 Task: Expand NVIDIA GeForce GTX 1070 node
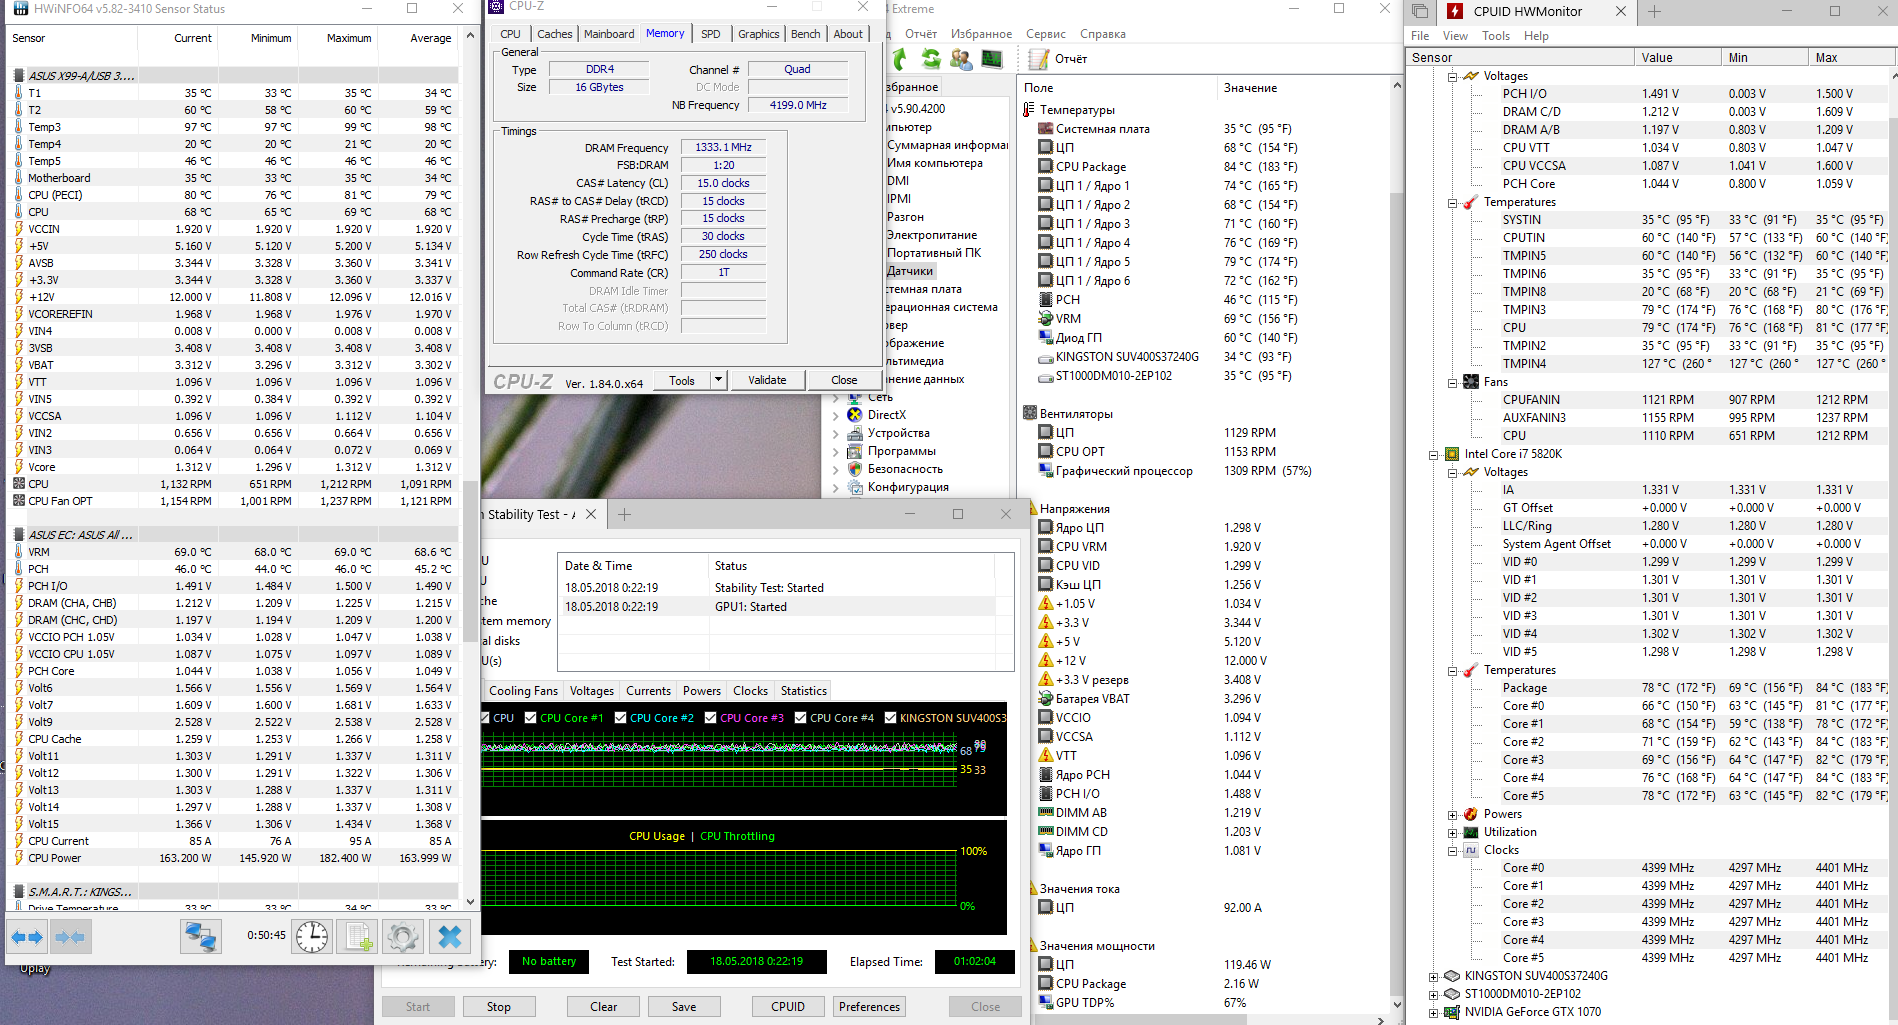tap(1433, 1012)
